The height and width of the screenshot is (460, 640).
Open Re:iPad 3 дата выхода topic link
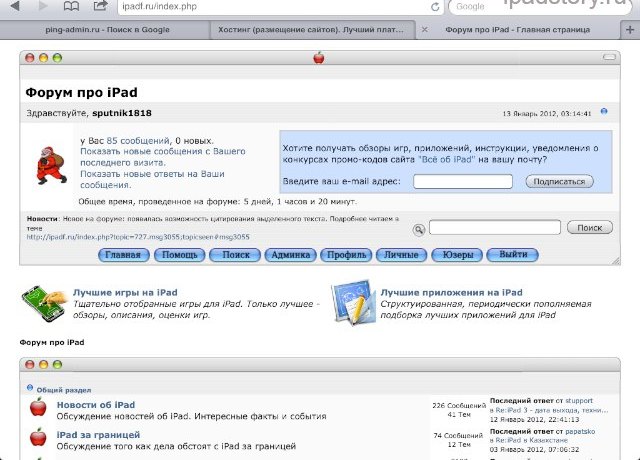(x=552, y=410)
